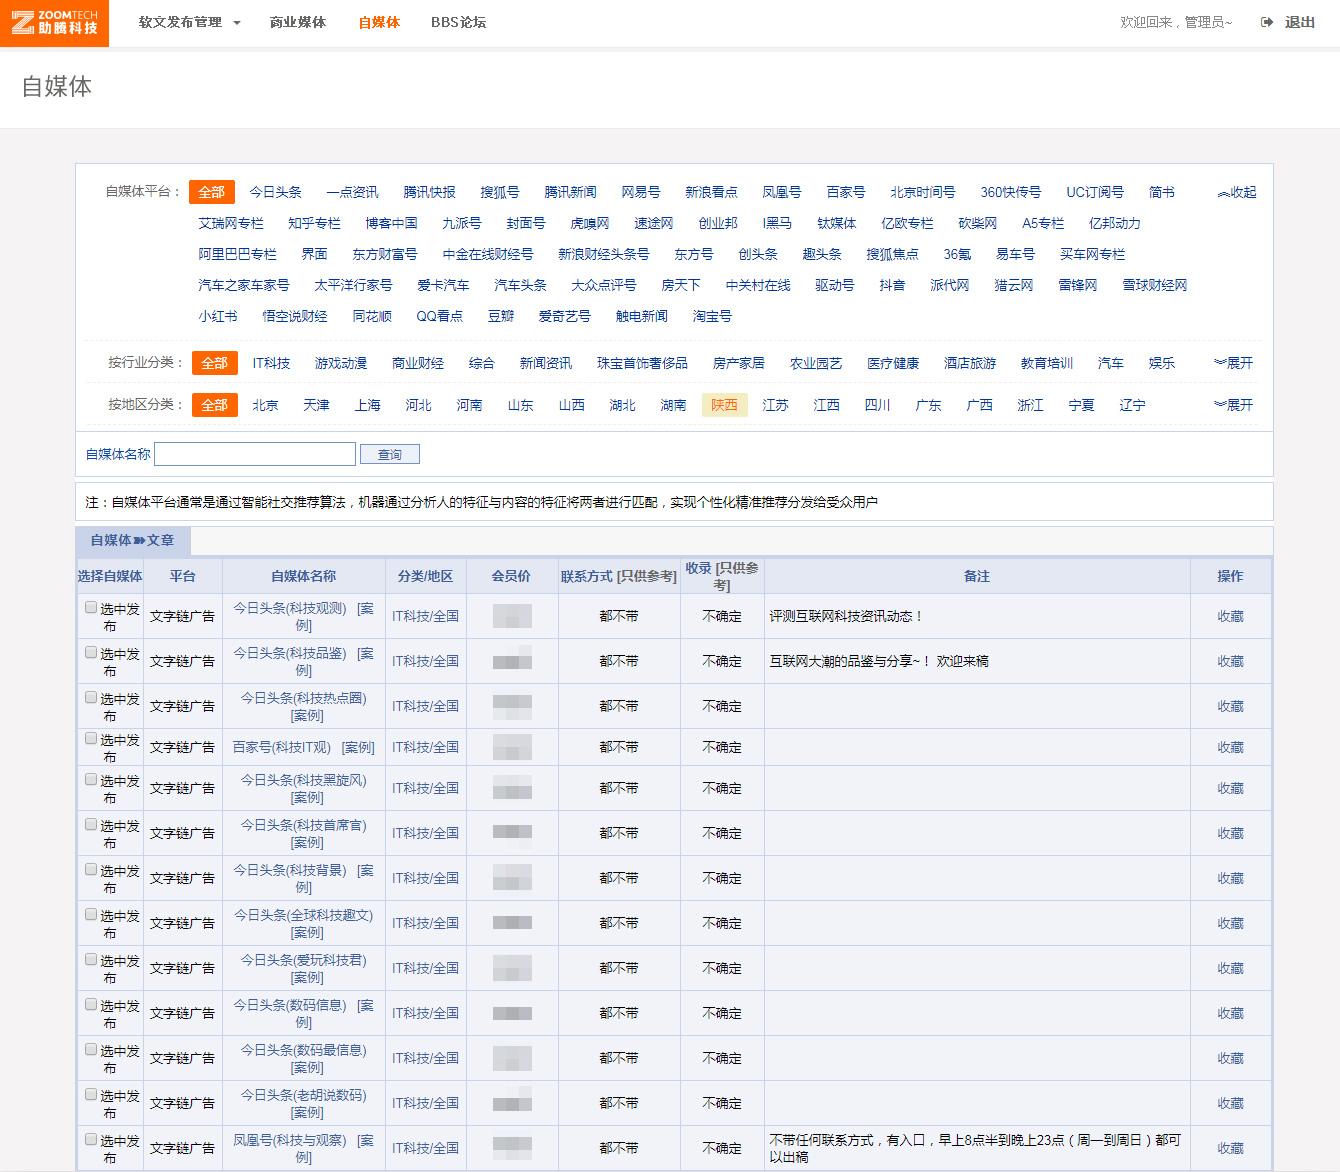Open the 自媒体»文章 tab
This screenshot has width=1340, height=1172.
pyautogui.click(x=132, y=540)
